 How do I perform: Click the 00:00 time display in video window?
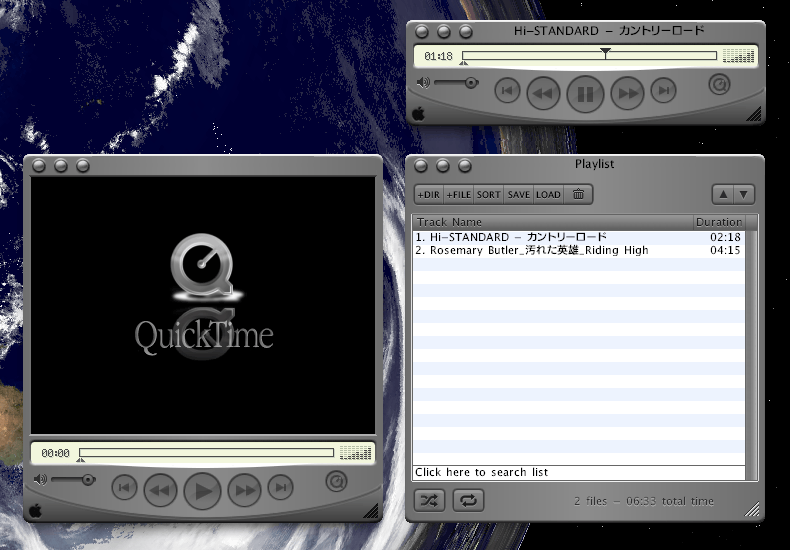pyautogui.click(x=55, y=453)
